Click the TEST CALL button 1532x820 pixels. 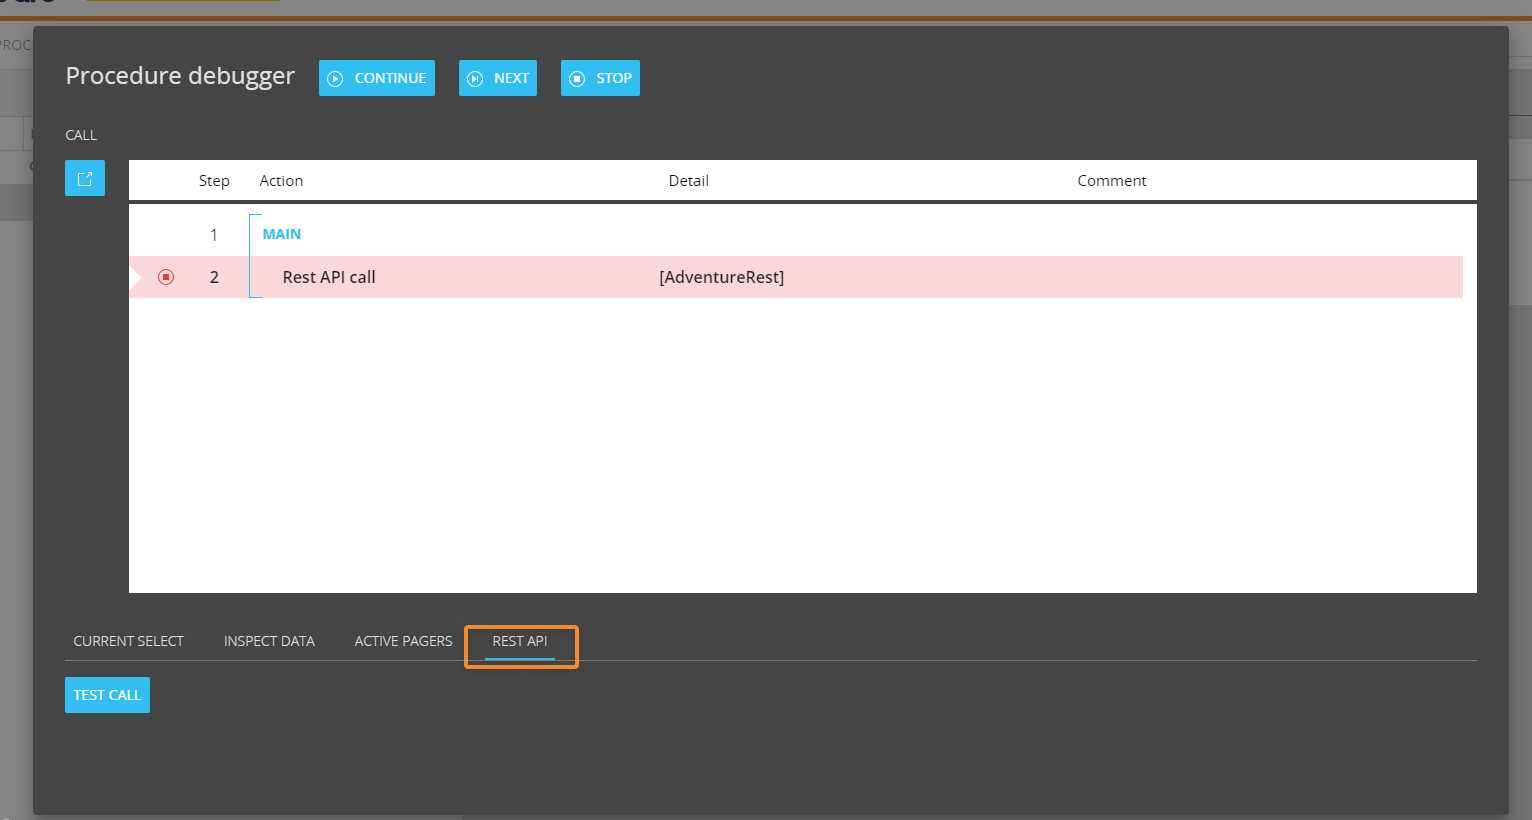[107, 695]
